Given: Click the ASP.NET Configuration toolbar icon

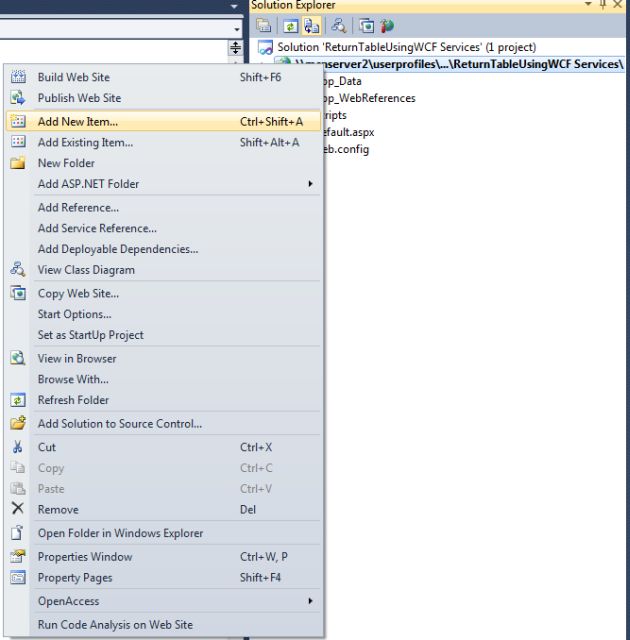Looking at the screenshot, I should pyautogui.click(x=387, y=26).
